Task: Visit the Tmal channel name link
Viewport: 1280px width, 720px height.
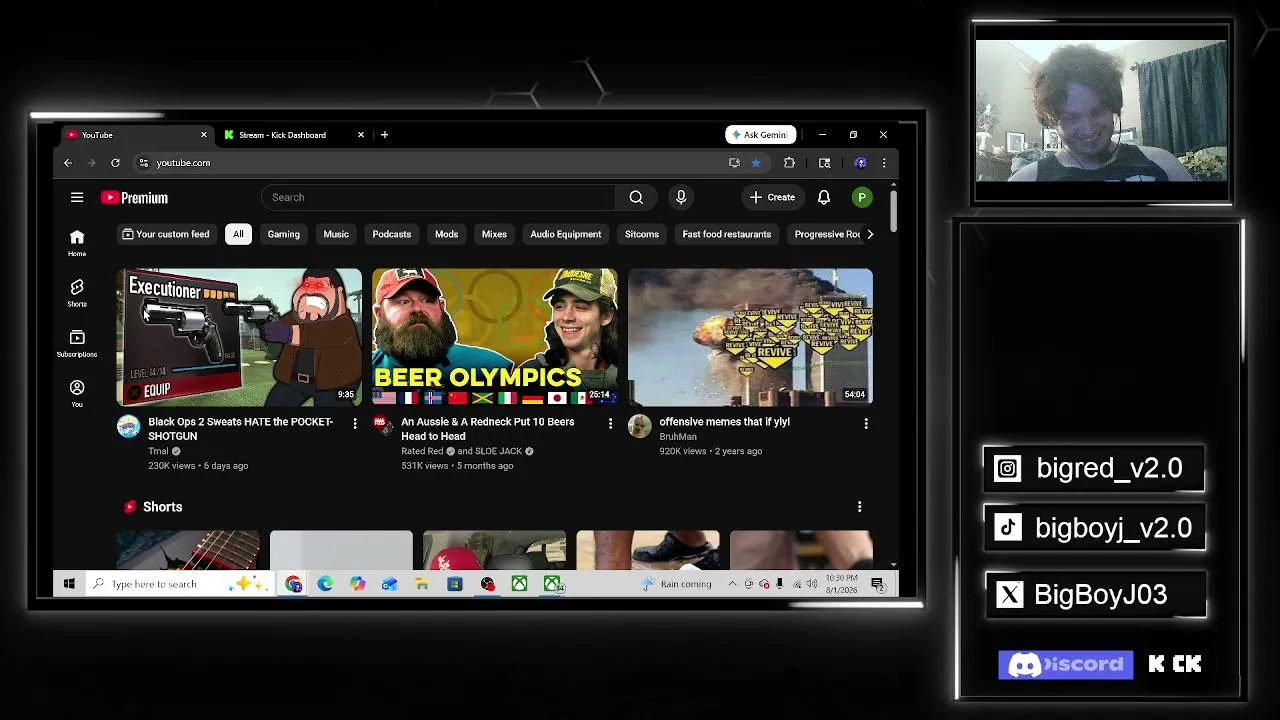Action: point(158,451)
